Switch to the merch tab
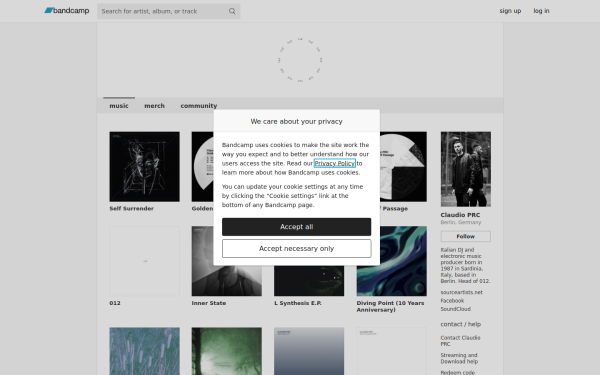 pyautogui.click(x=155, y=106)
